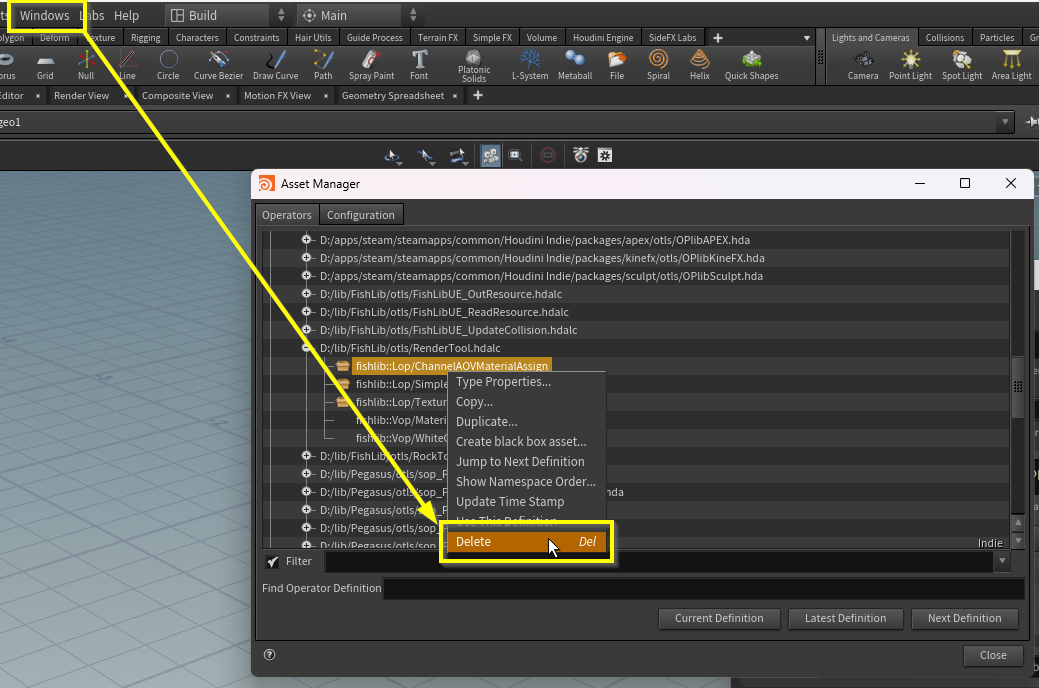Screen dimensions: 1039x688
Task: Add Platonic Solids from shelf
Action: [x=474, y=66]
